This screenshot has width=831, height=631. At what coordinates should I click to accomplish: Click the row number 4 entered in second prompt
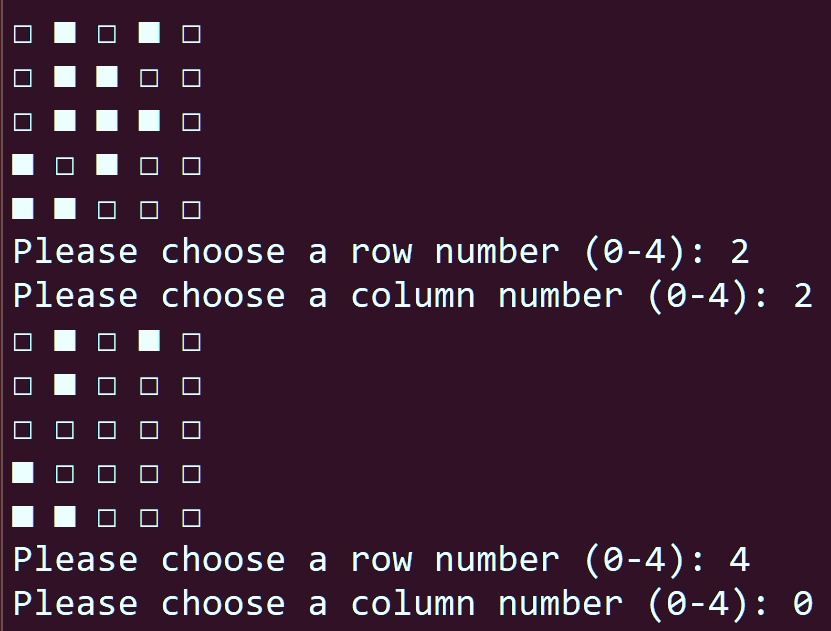(739, 560)
